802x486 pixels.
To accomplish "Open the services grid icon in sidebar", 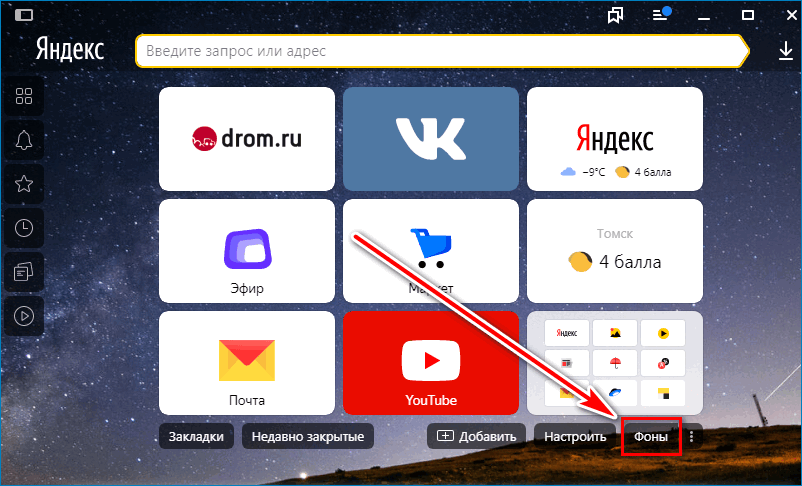I will click(24, 96).
